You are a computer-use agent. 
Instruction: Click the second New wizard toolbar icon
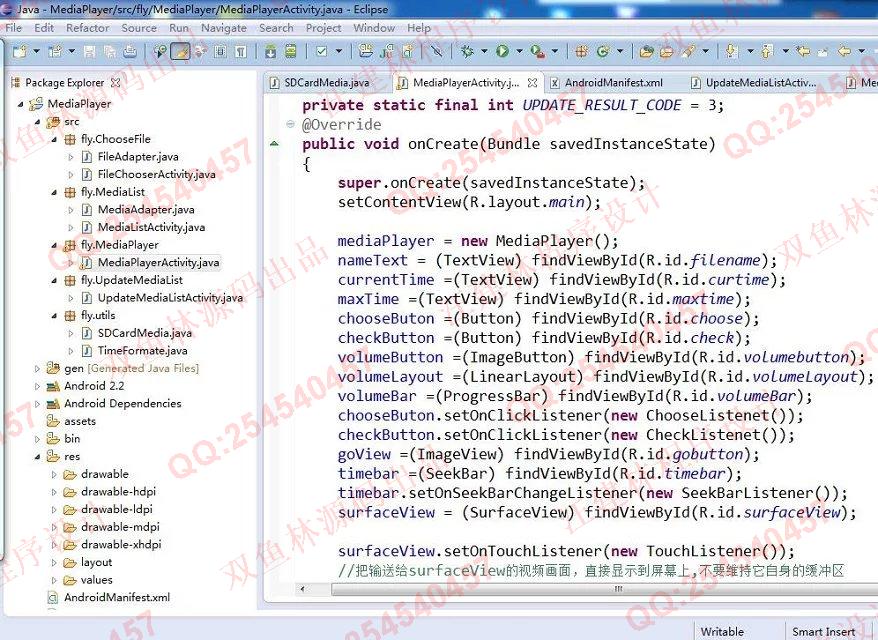55,52
